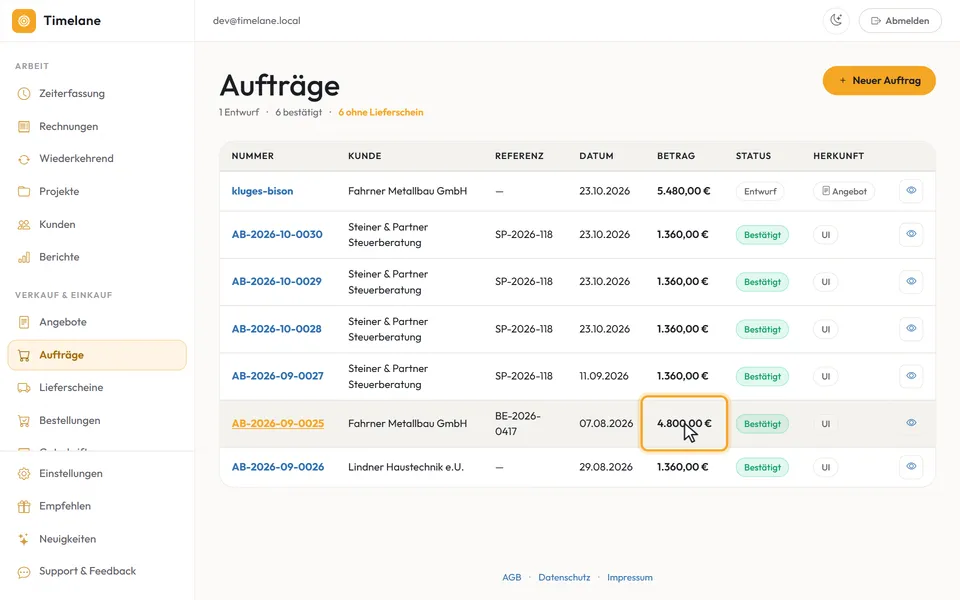View order AB-2026-10-0029 with its eye icon
Image resolution: width=960 pixels, height=600 pixels.
[911, 281]
